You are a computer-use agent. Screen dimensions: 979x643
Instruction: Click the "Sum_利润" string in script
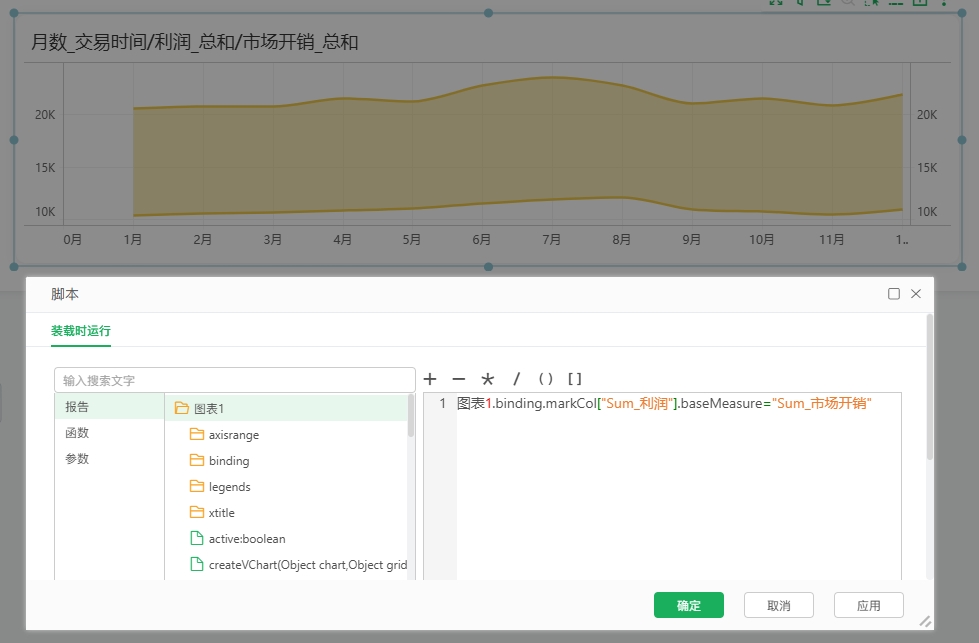coord(637,403)
